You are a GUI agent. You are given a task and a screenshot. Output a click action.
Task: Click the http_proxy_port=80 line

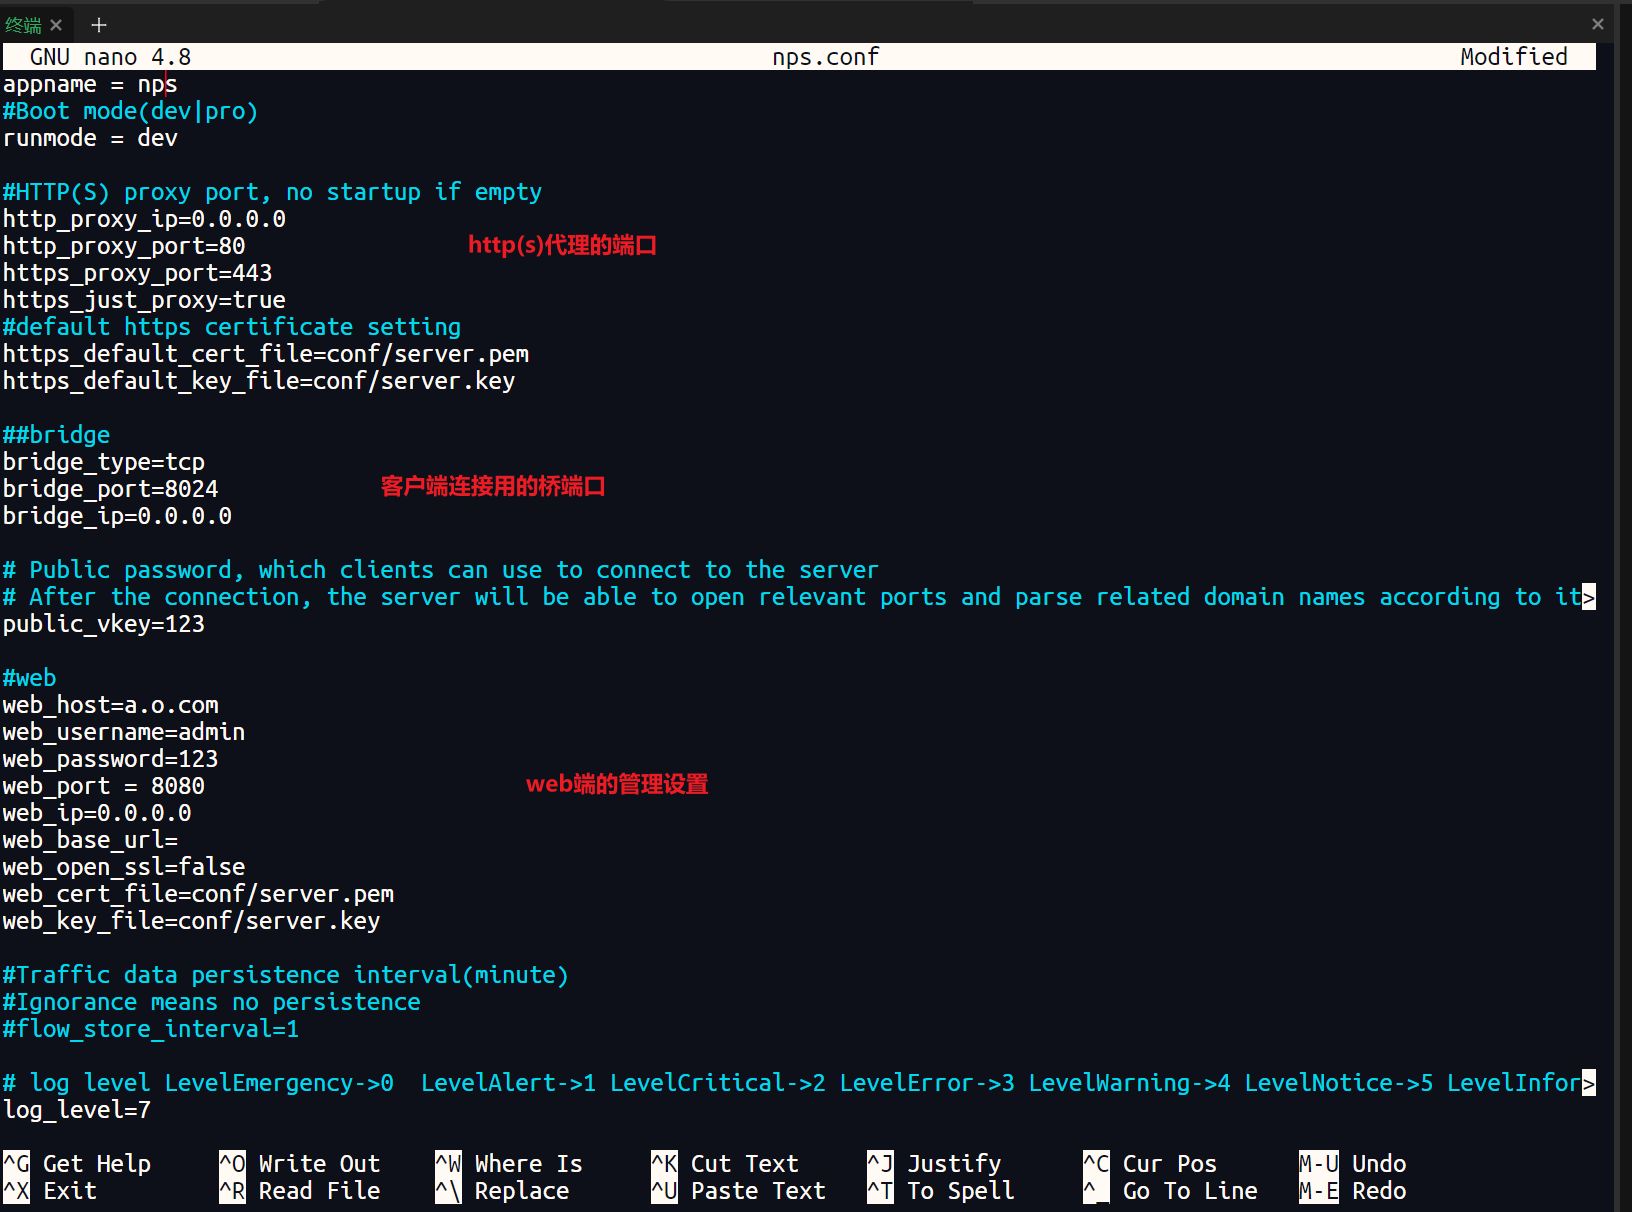coord(124,246)
